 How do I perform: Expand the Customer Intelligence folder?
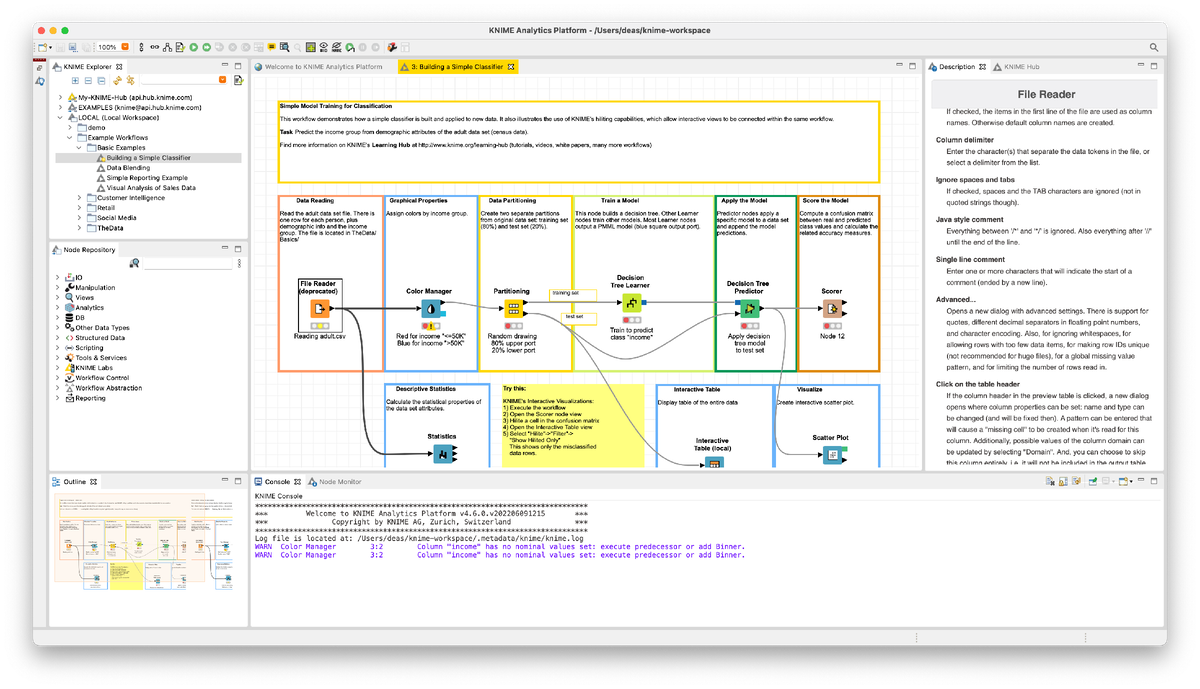78,198
